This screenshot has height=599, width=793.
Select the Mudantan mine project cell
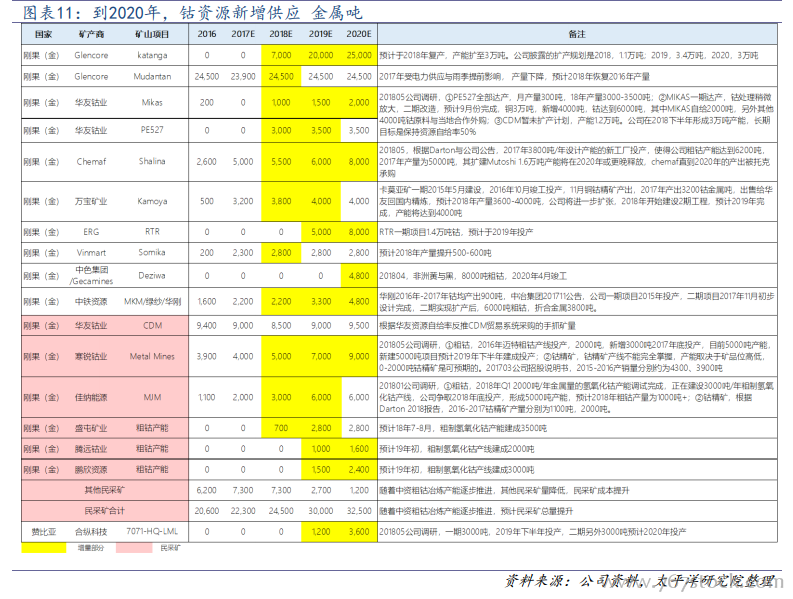152,76
